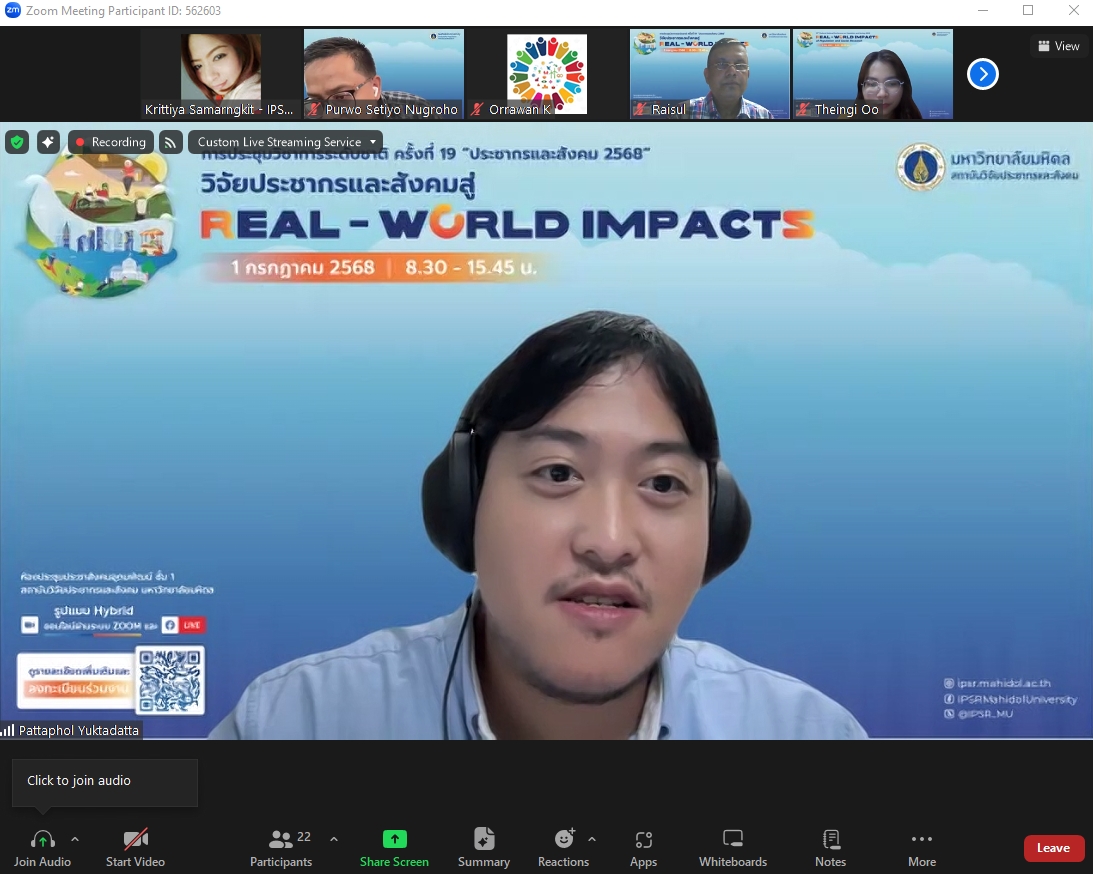1093x874 pixels.
Task: Open the Apps panel
Action: tap(643, 848)
